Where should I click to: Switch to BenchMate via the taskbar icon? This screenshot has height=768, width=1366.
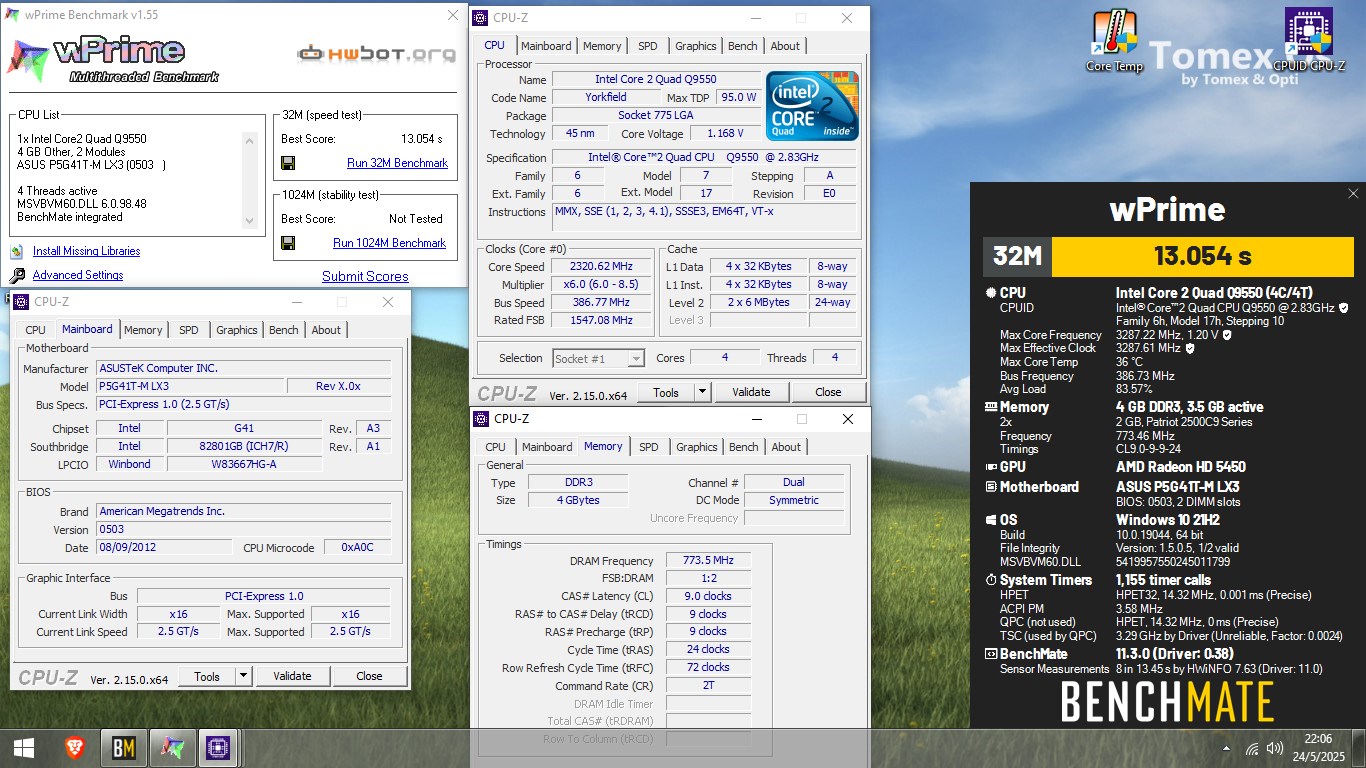click(x=124, y=747)
